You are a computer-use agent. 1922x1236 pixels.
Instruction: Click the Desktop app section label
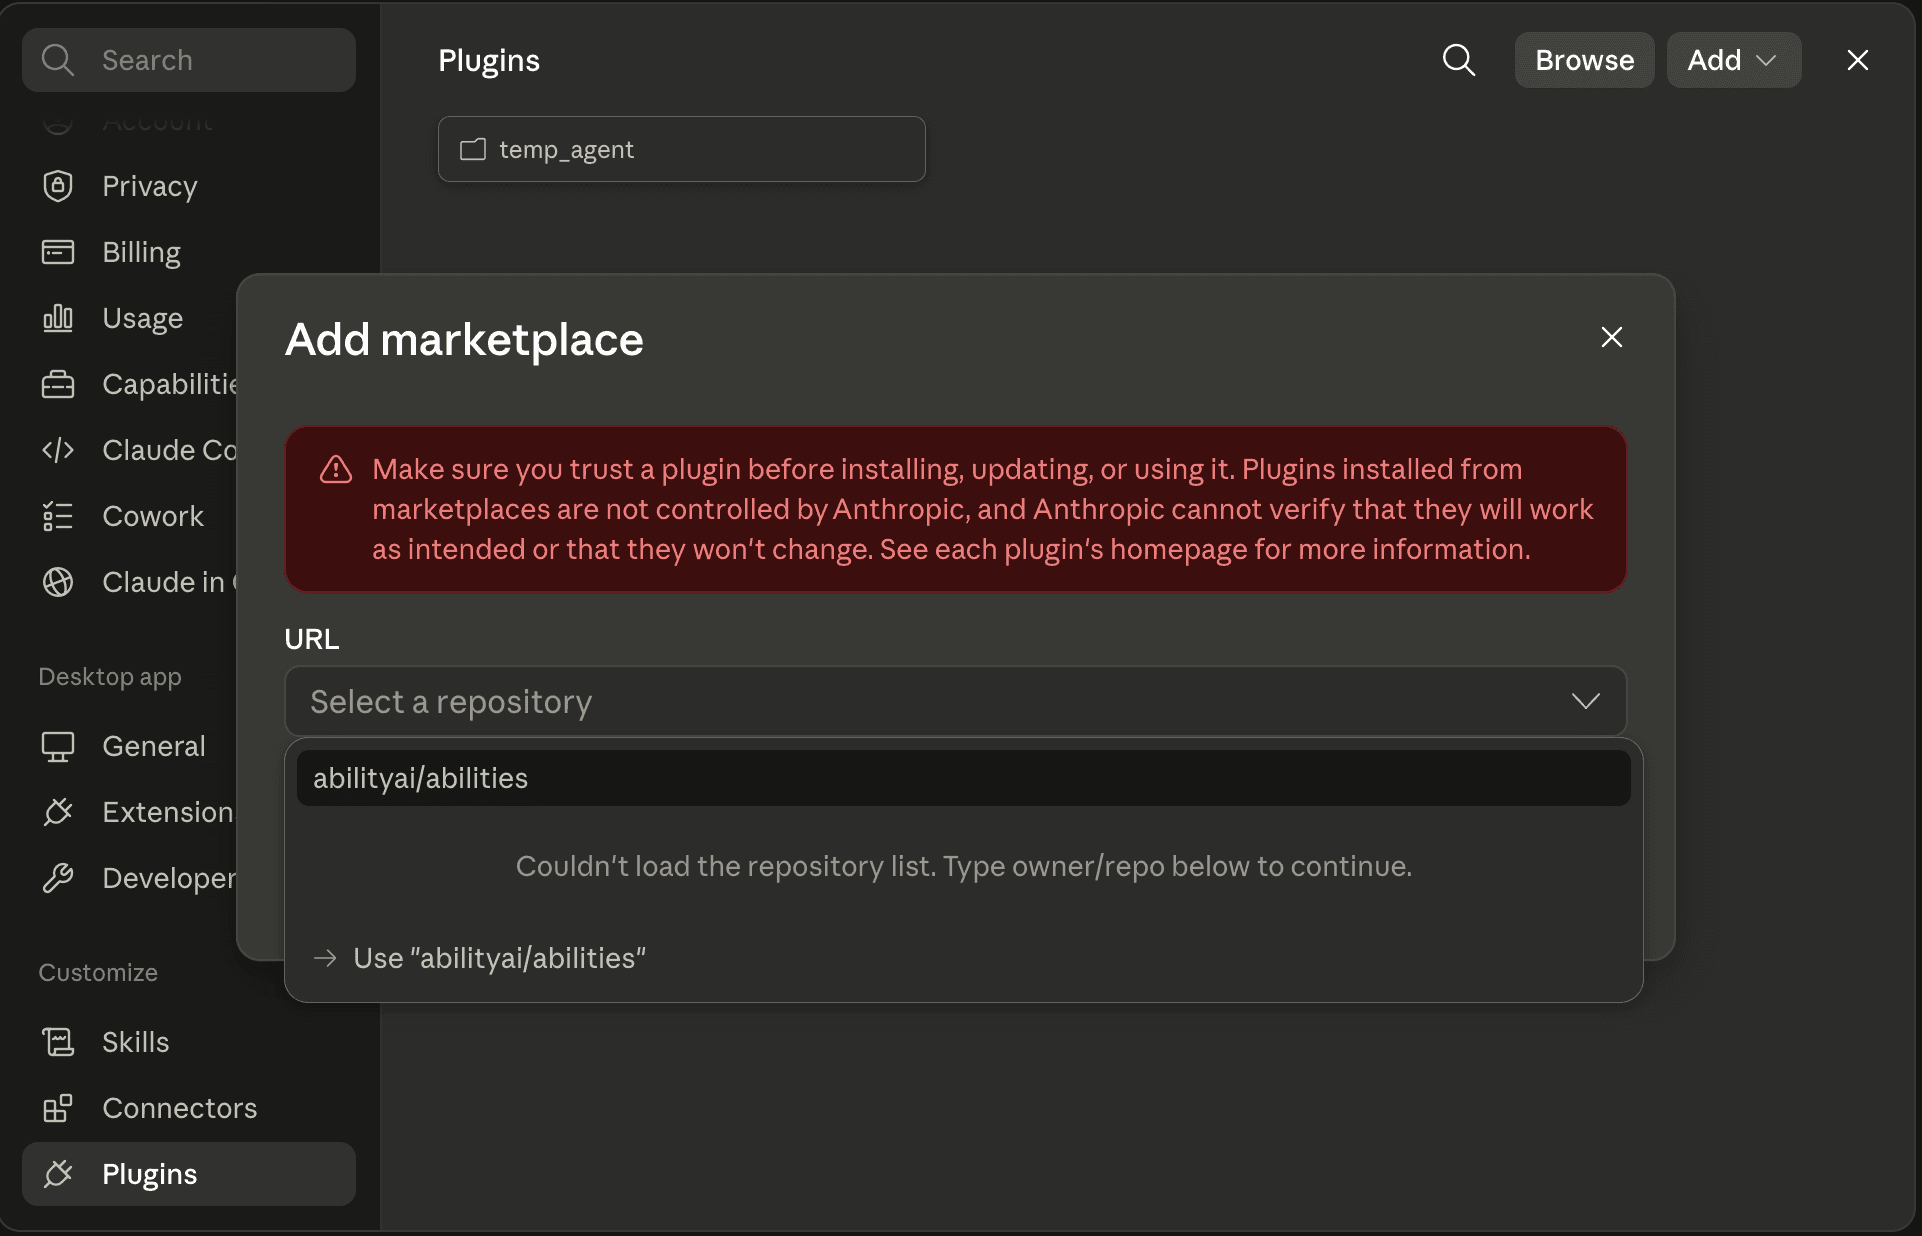click(110, 676)
